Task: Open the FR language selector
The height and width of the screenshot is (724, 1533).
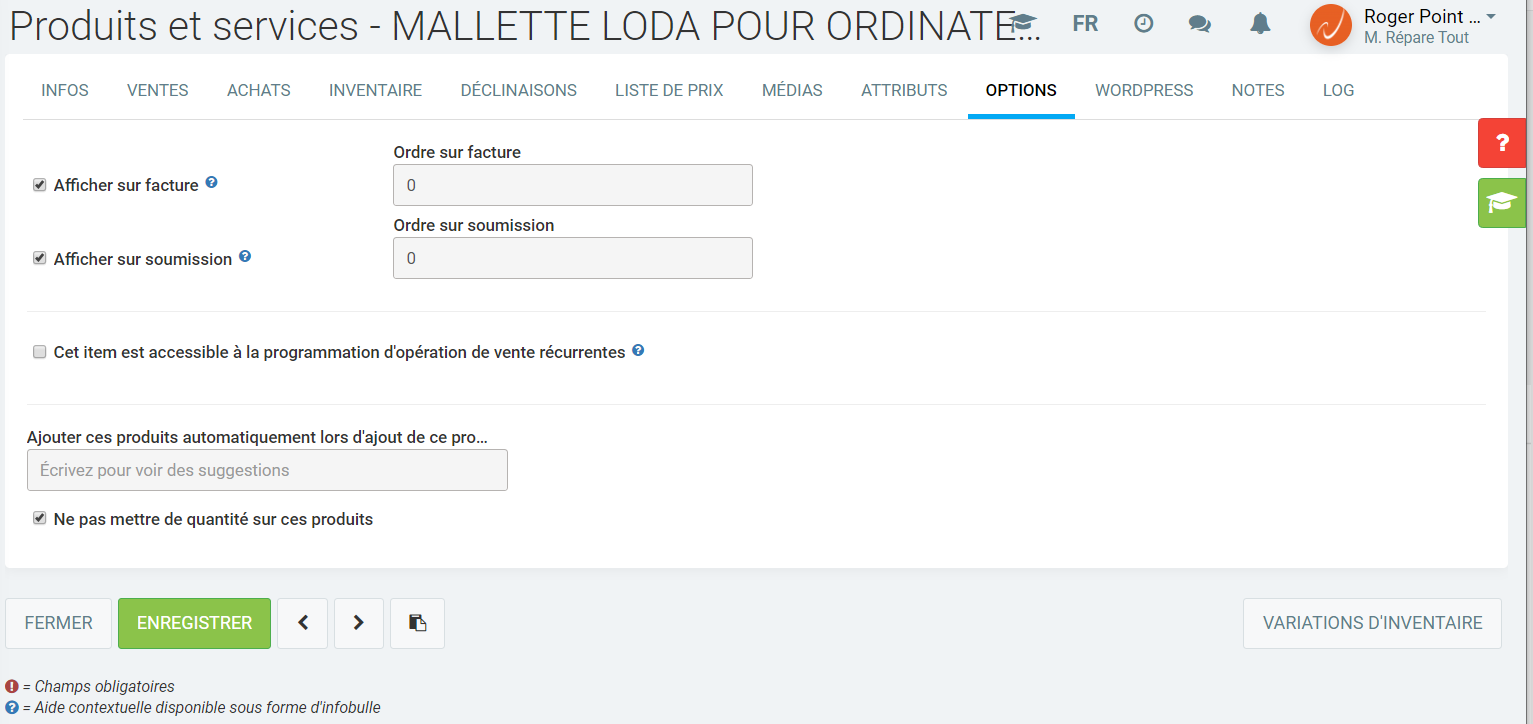Action: coord(1085,24)
